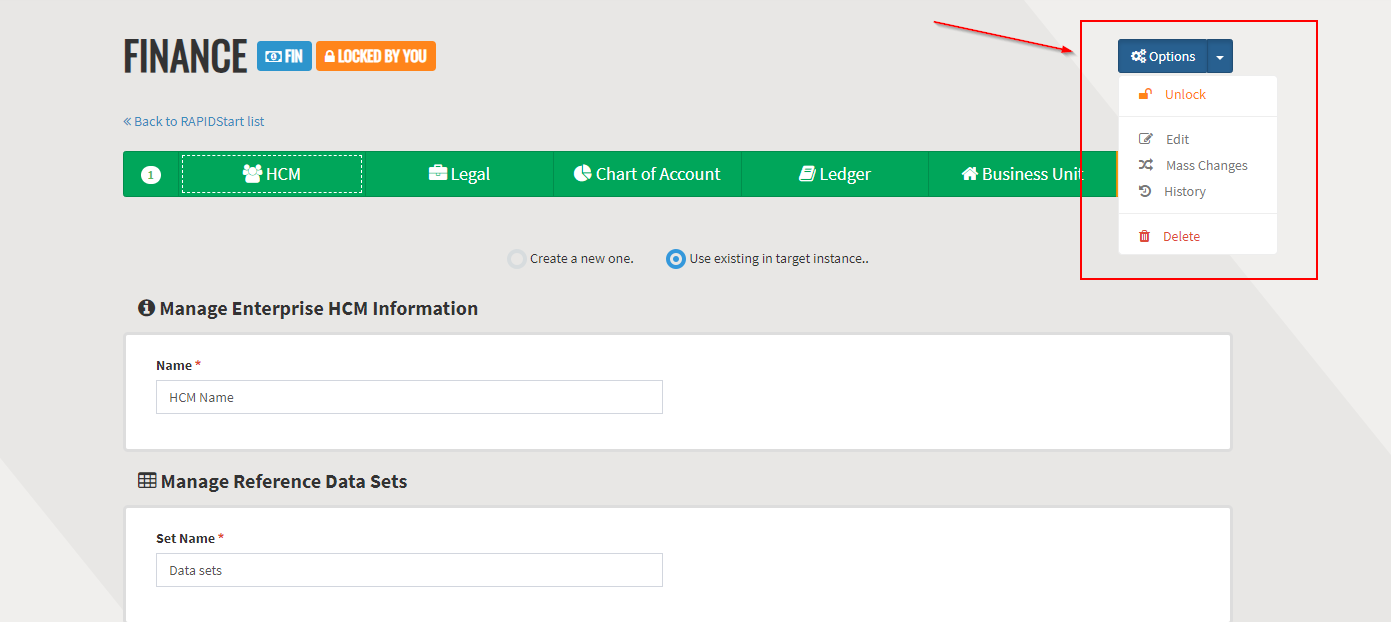Click the step number 1 circle

point(150,175)
